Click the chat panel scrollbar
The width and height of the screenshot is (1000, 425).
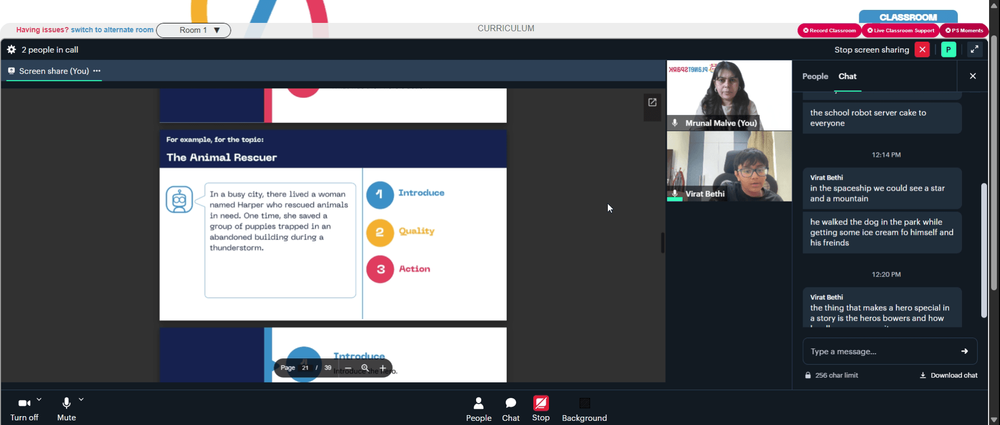point(984,250)
